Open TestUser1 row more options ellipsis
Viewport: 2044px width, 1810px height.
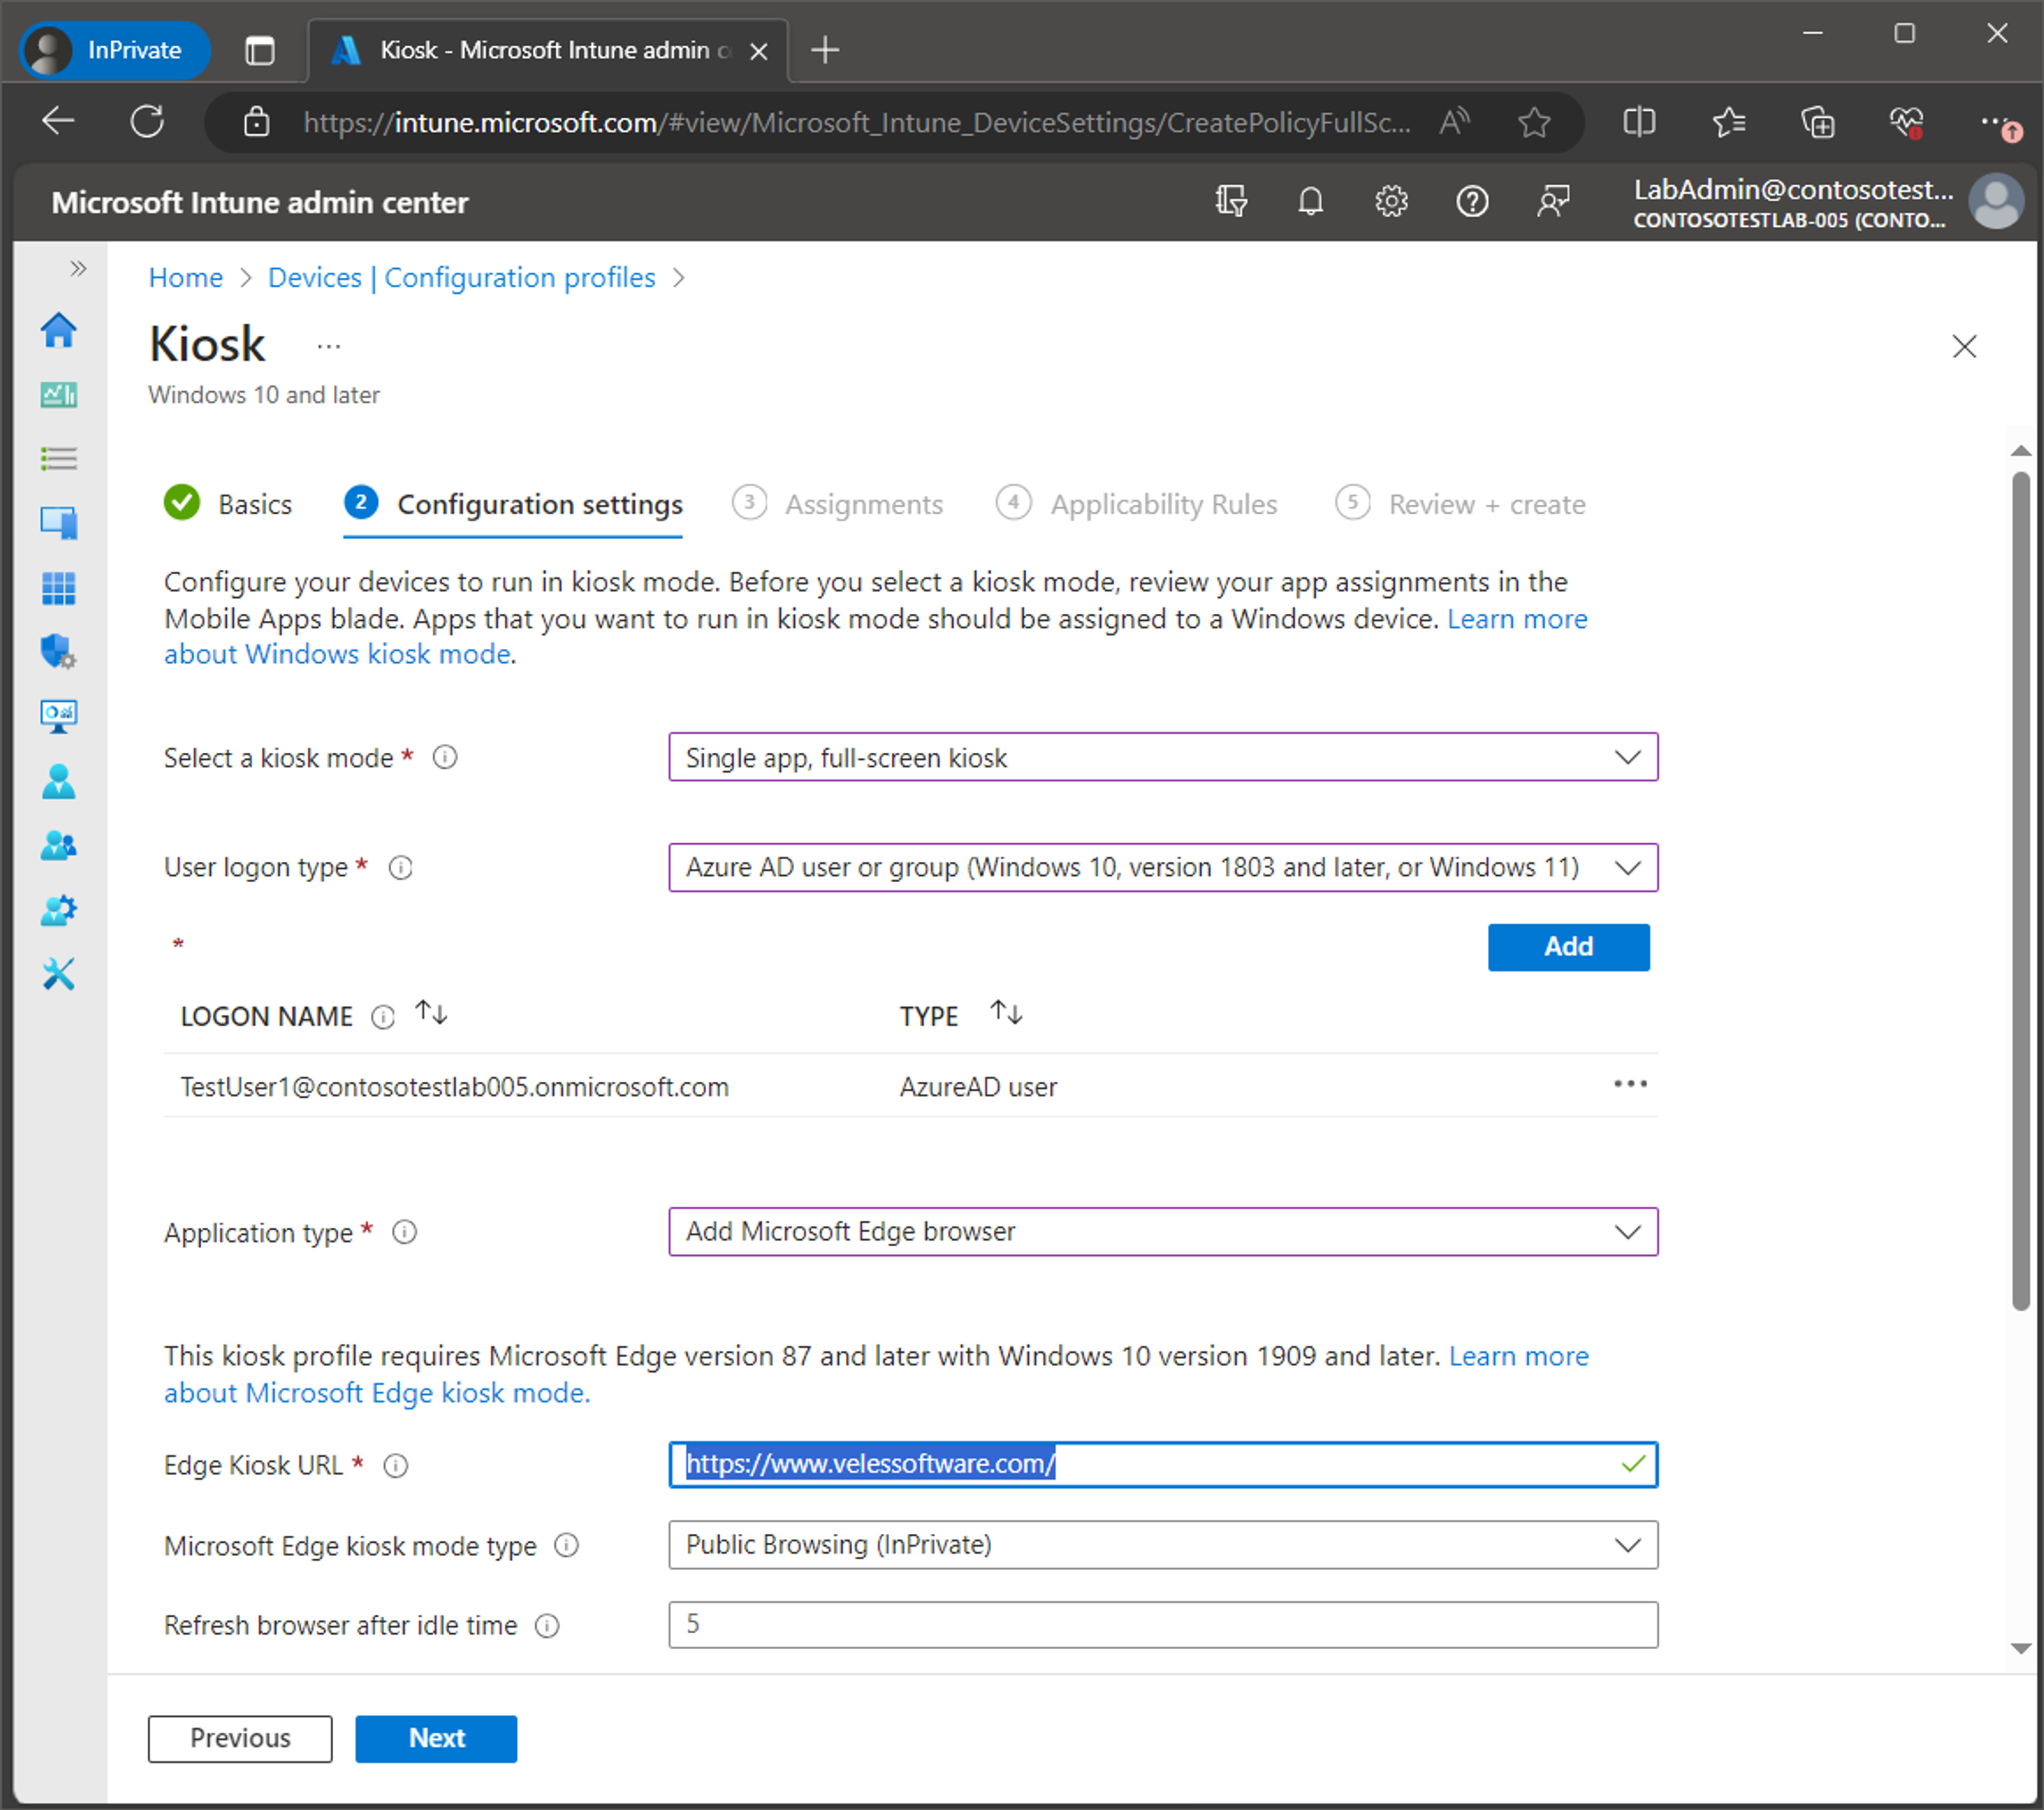point(1630,1084)
